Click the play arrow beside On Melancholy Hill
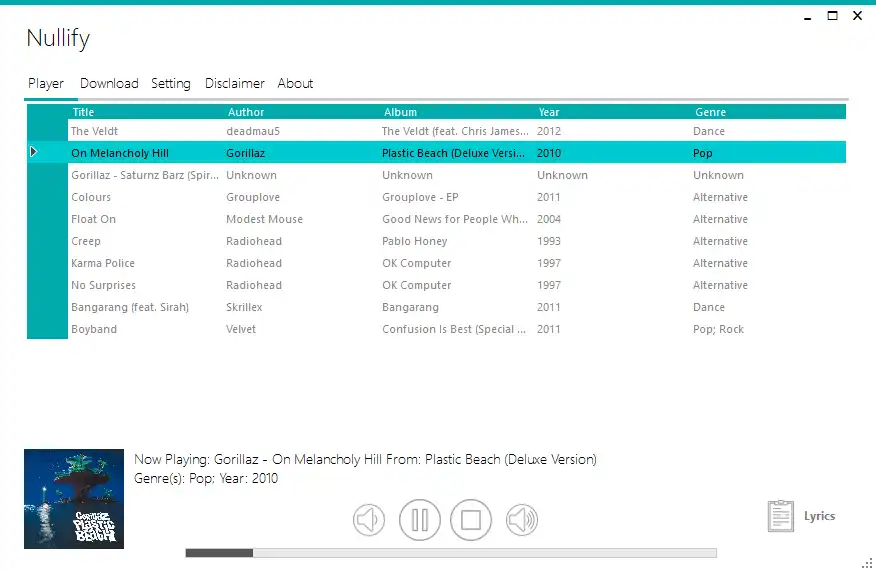876x572 pixels. click(x=34, y=152)
